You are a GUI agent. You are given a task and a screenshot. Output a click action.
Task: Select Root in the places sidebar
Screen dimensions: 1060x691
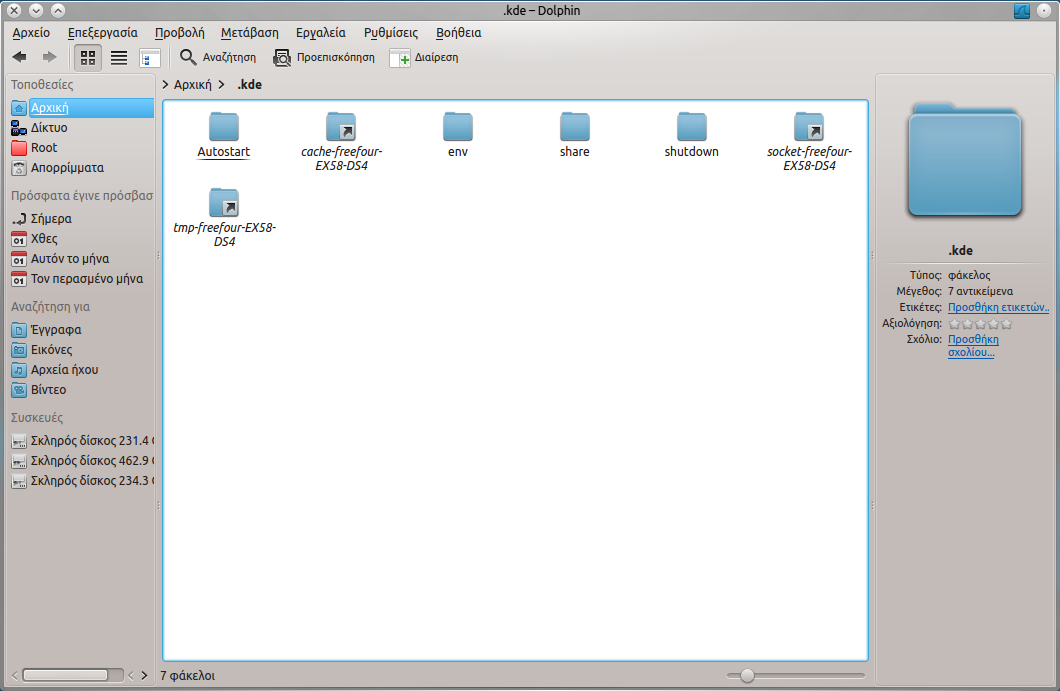(x=44, y=148)
